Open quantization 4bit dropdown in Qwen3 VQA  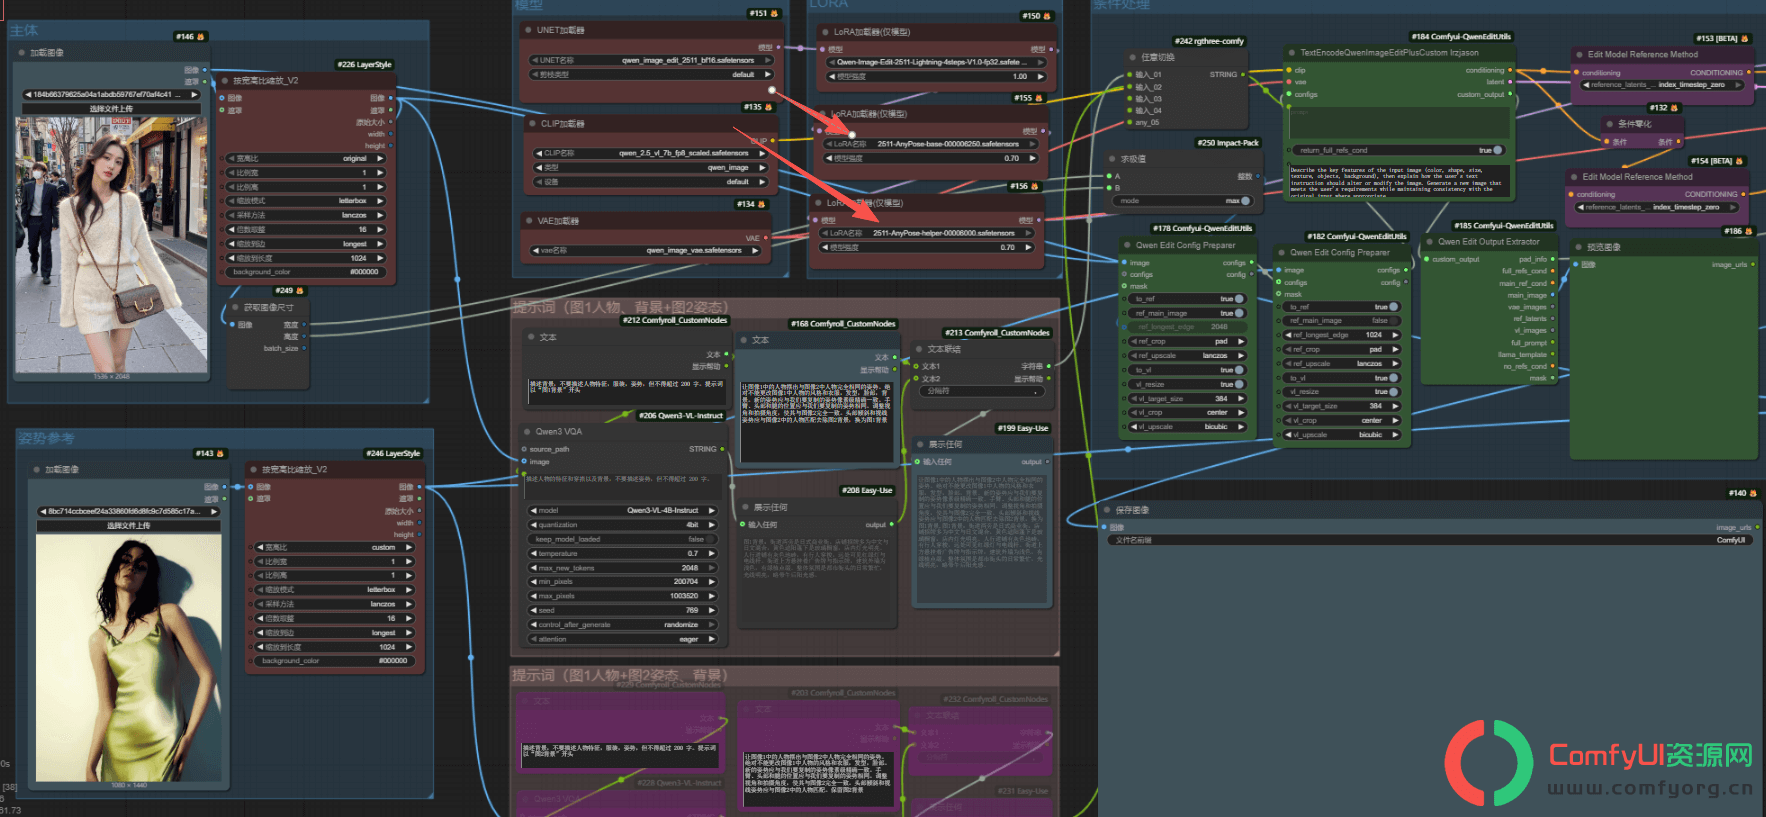coord(622,525)
